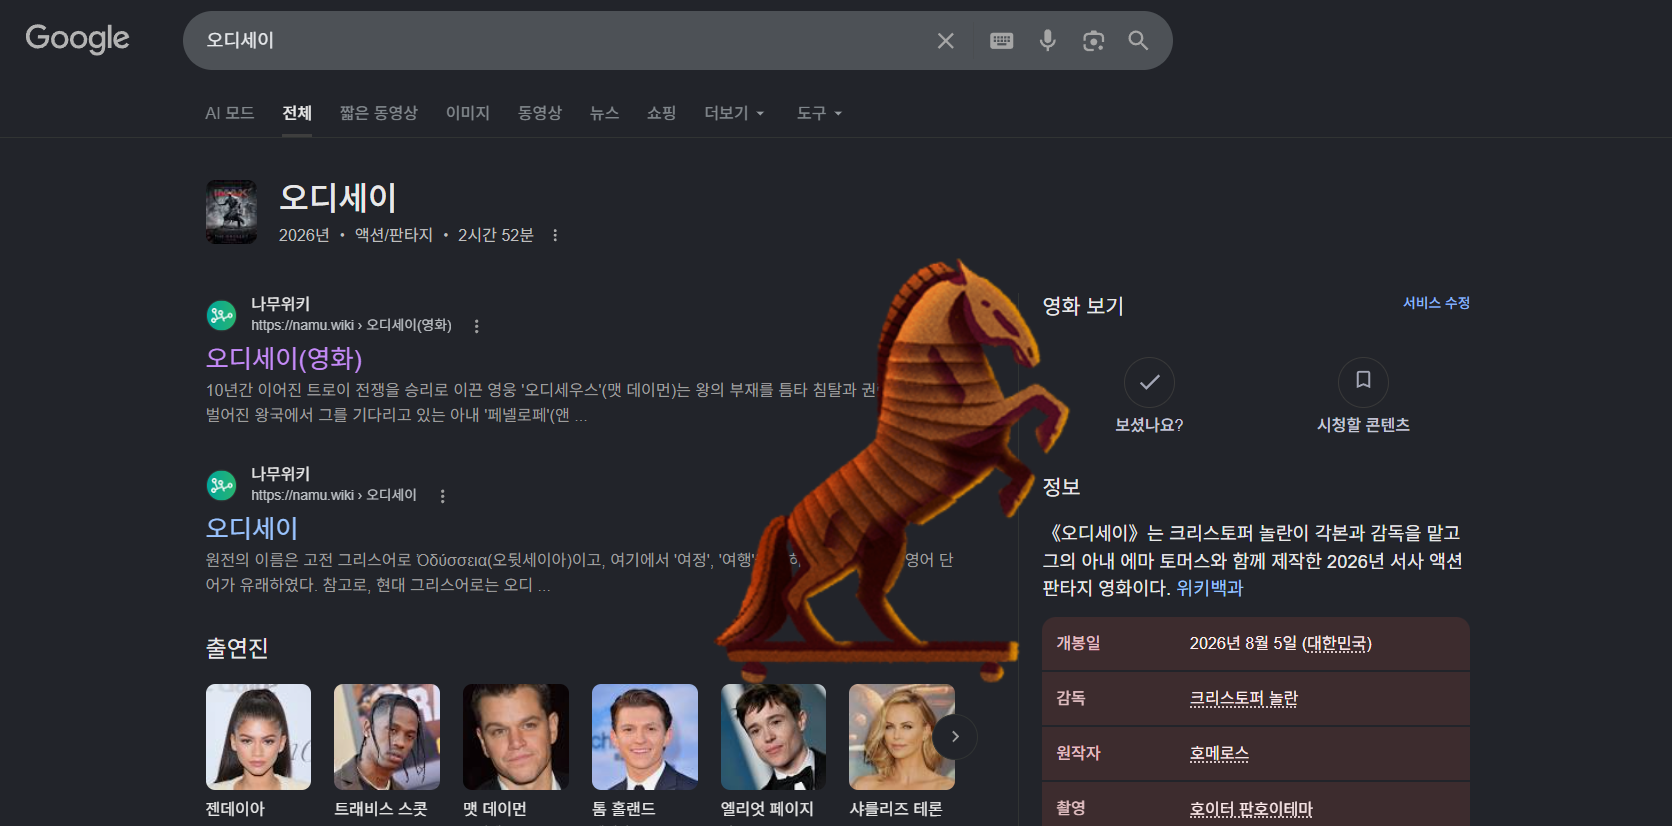Click the 개봉일 row label
This screenshot has width=1672, height=826.
(x=1078, y=643)
